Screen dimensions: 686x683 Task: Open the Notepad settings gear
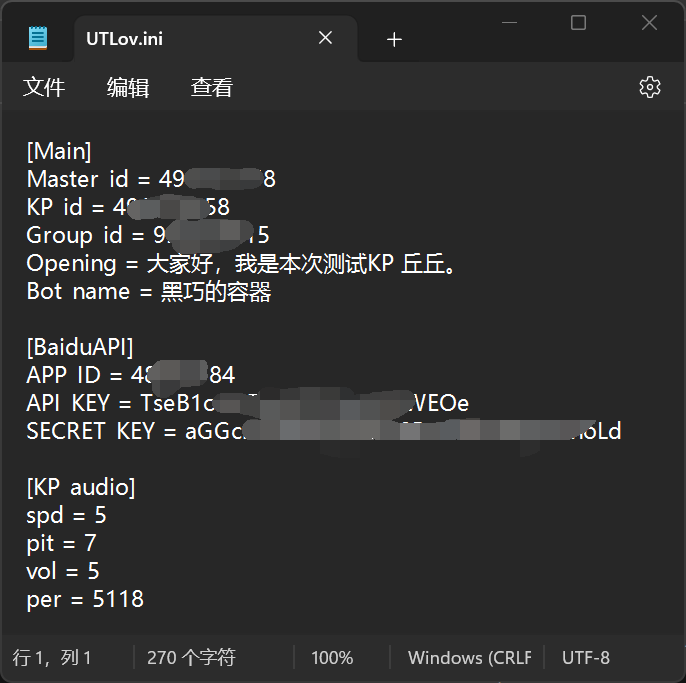pos(650,87)
